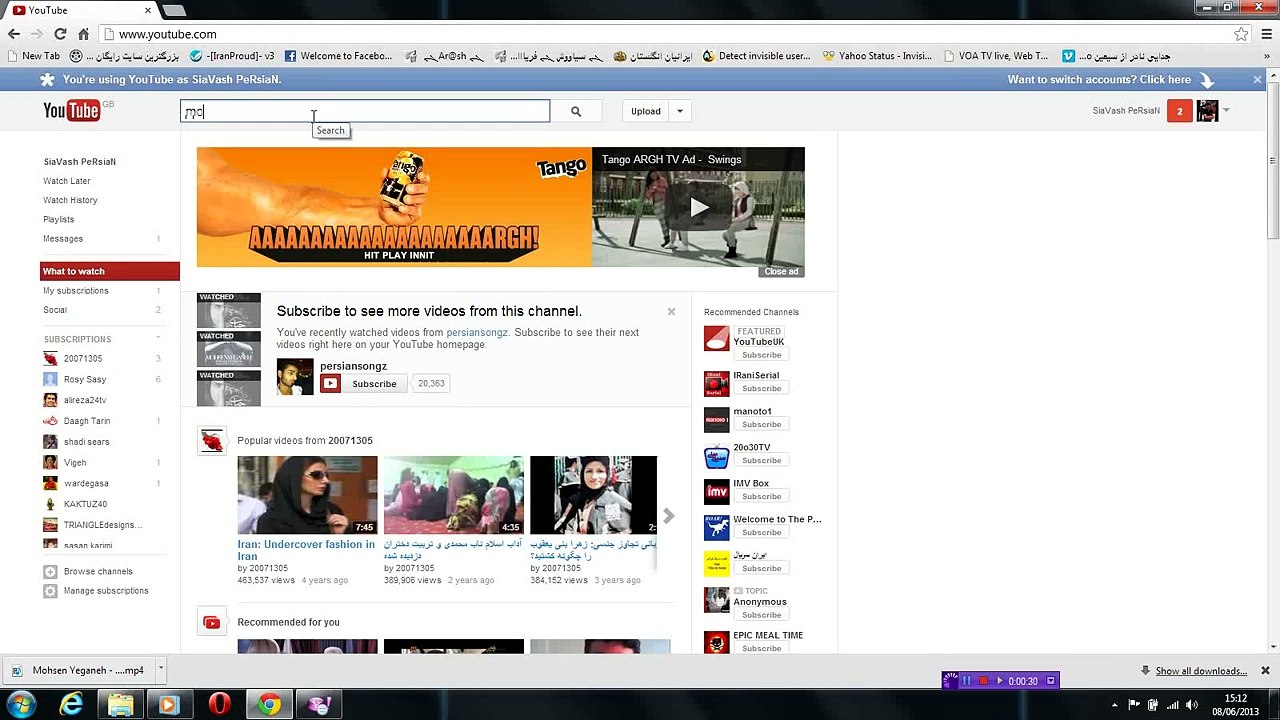This screenshot has width=1280, height=720.
Task: Click 'Show all downloads...' link
Action: coord(1201,671)
